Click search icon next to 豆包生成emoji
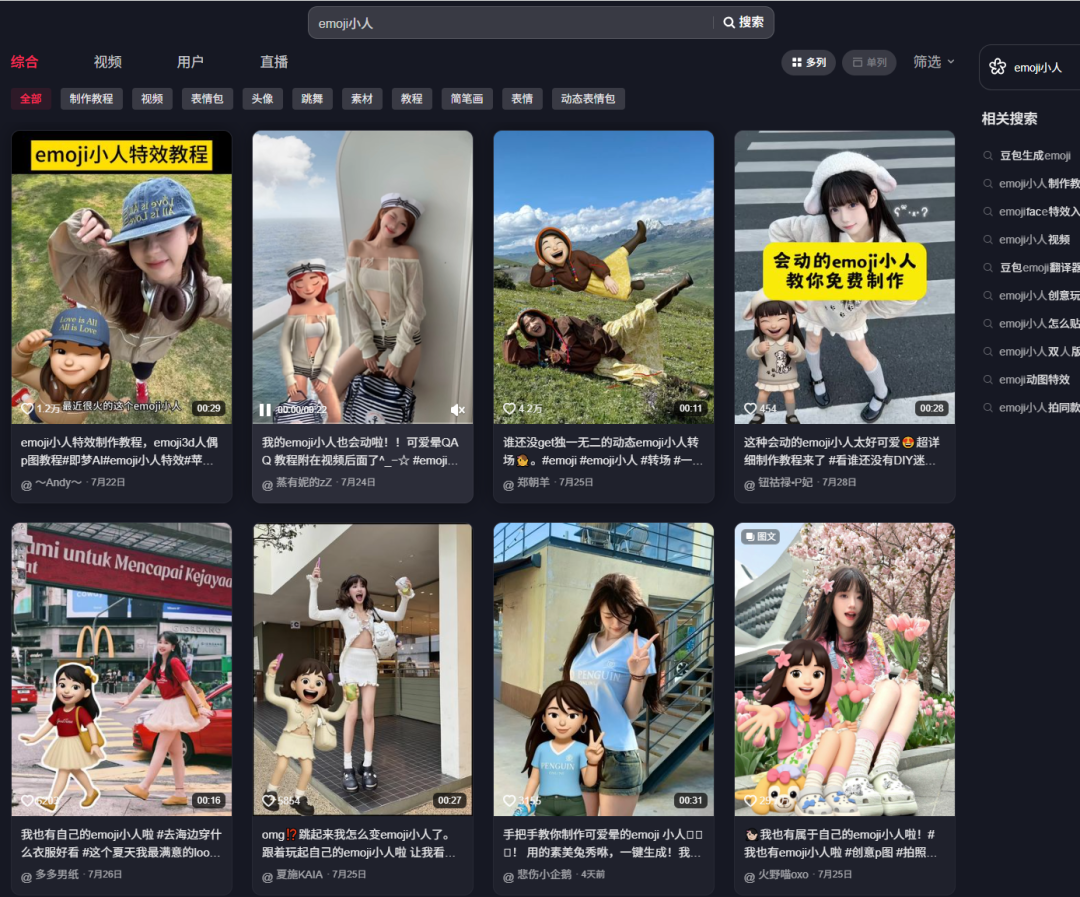The height and width of the screenshot is (897, 1080). tap(988, 156)
